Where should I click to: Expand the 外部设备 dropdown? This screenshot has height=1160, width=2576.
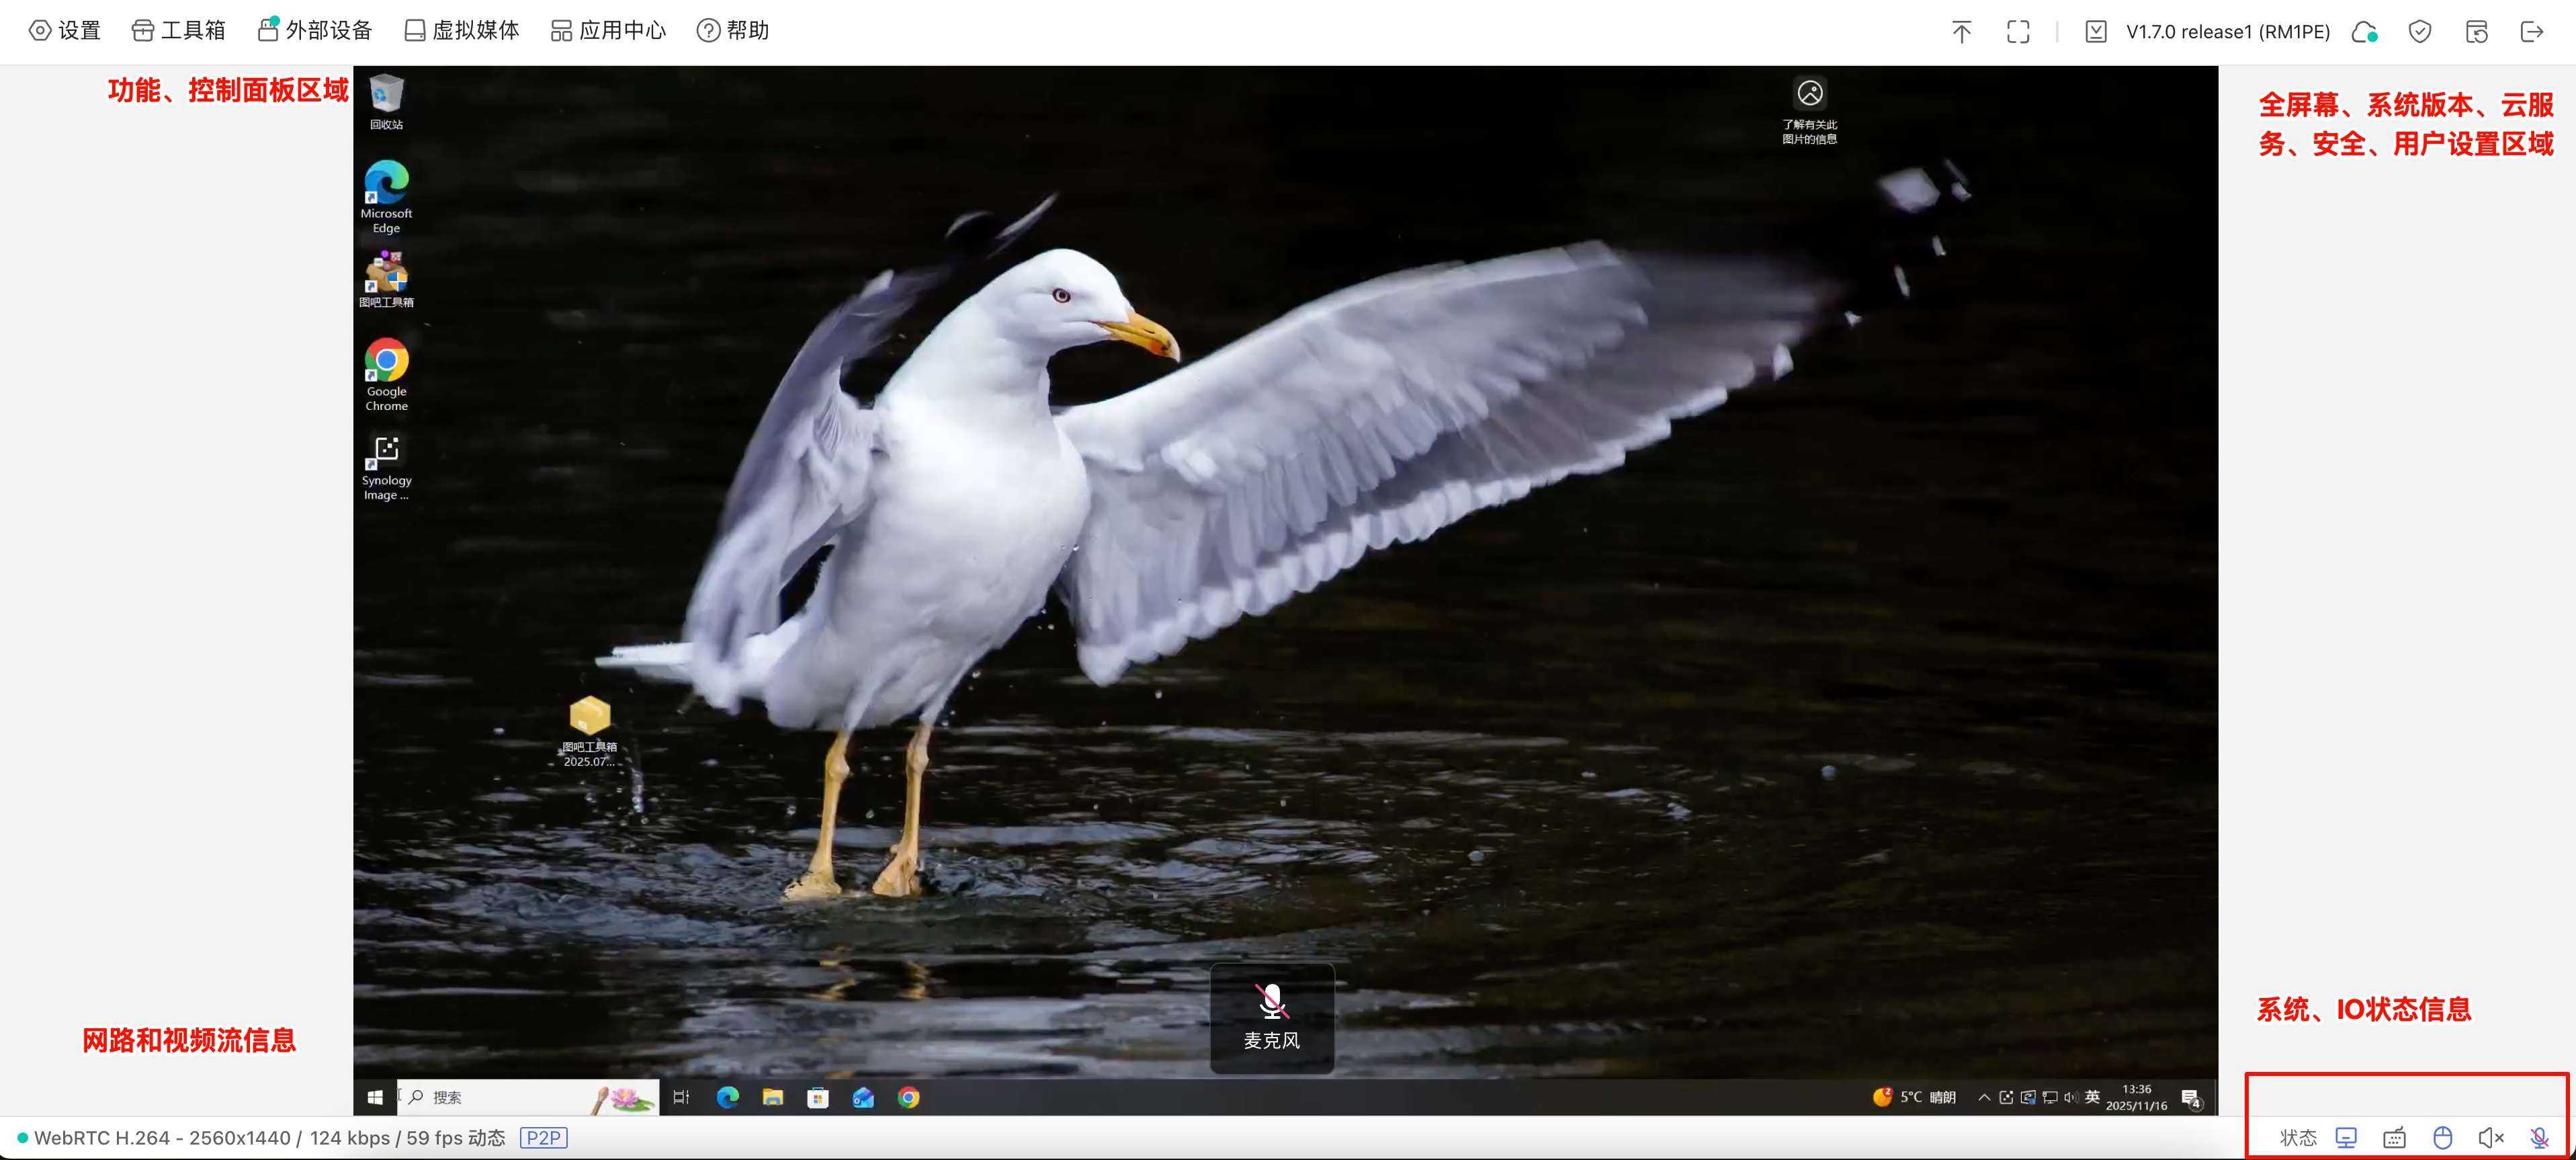[x=315, y=31]
